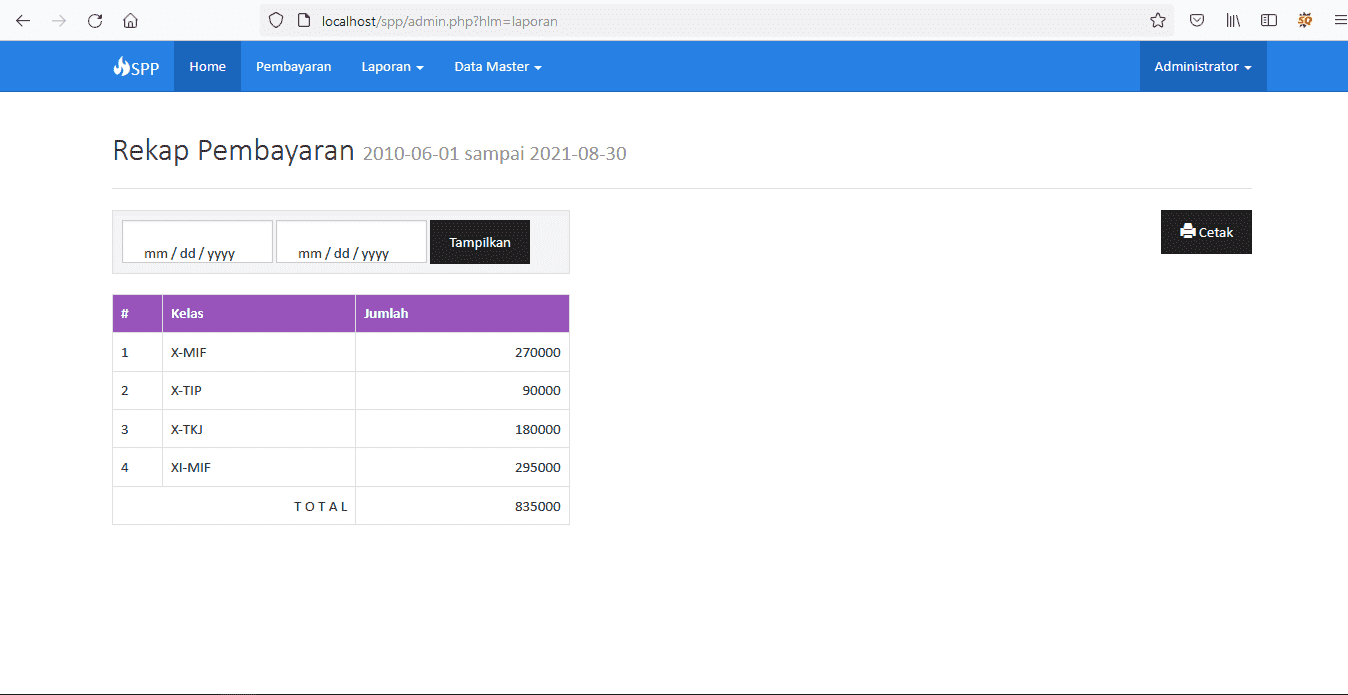Switch to the Home menu item

click(207, 66)
